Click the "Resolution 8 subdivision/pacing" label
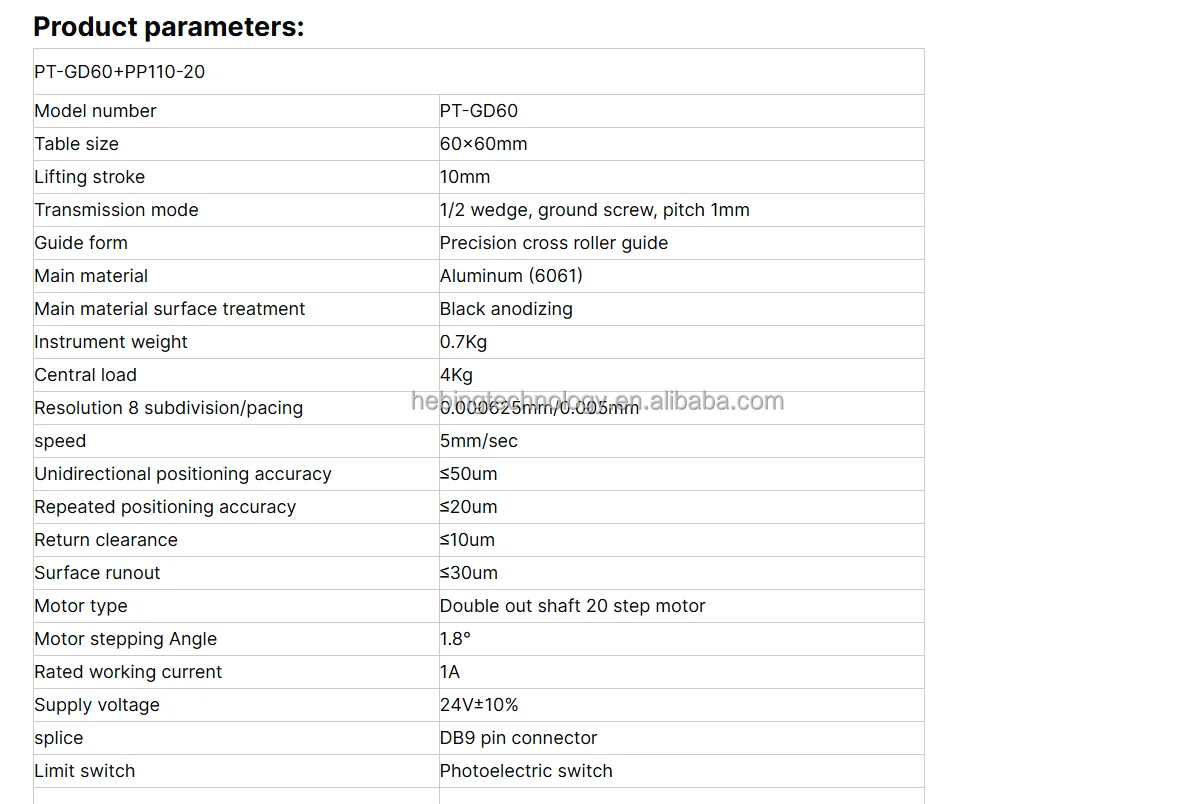This screenshot has height=804, width=1194. coord(168,408)
